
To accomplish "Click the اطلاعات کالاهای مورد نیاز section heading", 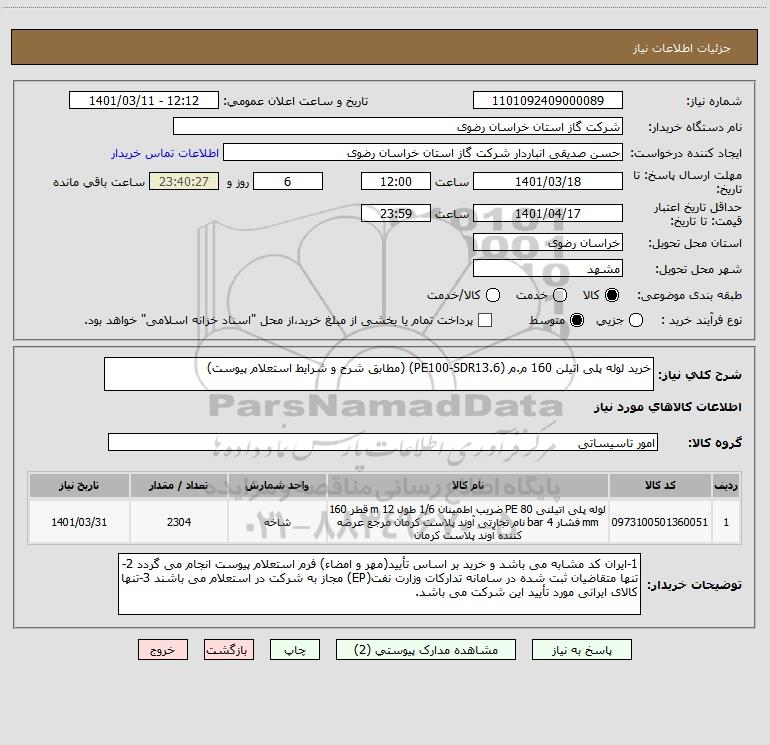I will tap(667, 407).
